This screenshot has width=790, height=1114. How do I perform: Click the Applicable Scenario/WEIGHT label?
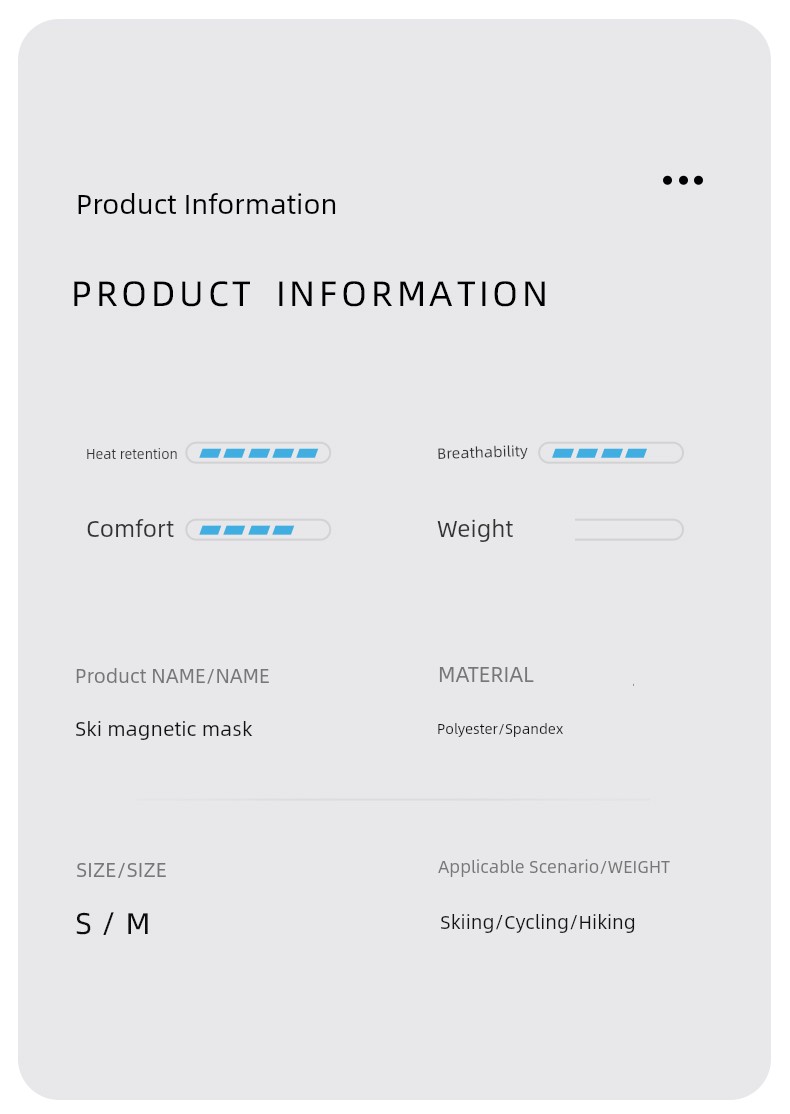tap(554, 867)
